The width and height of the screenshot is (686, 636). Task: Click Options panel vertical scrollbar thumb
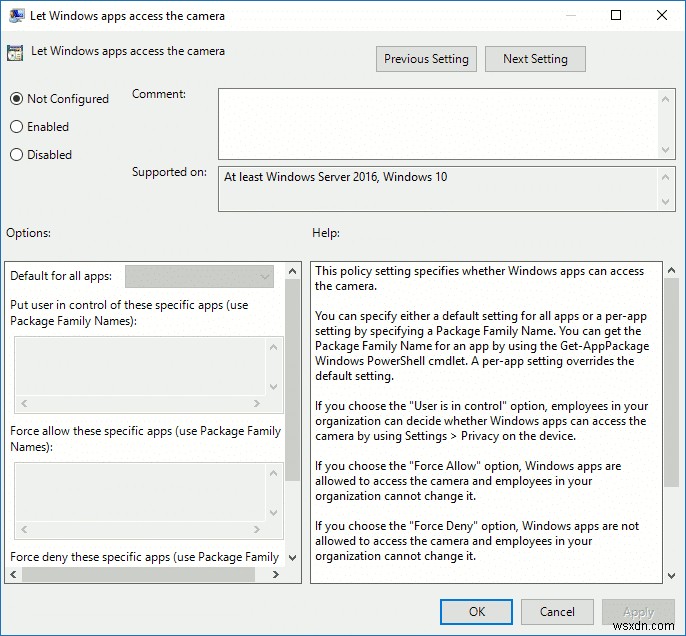tap(293, 380)
